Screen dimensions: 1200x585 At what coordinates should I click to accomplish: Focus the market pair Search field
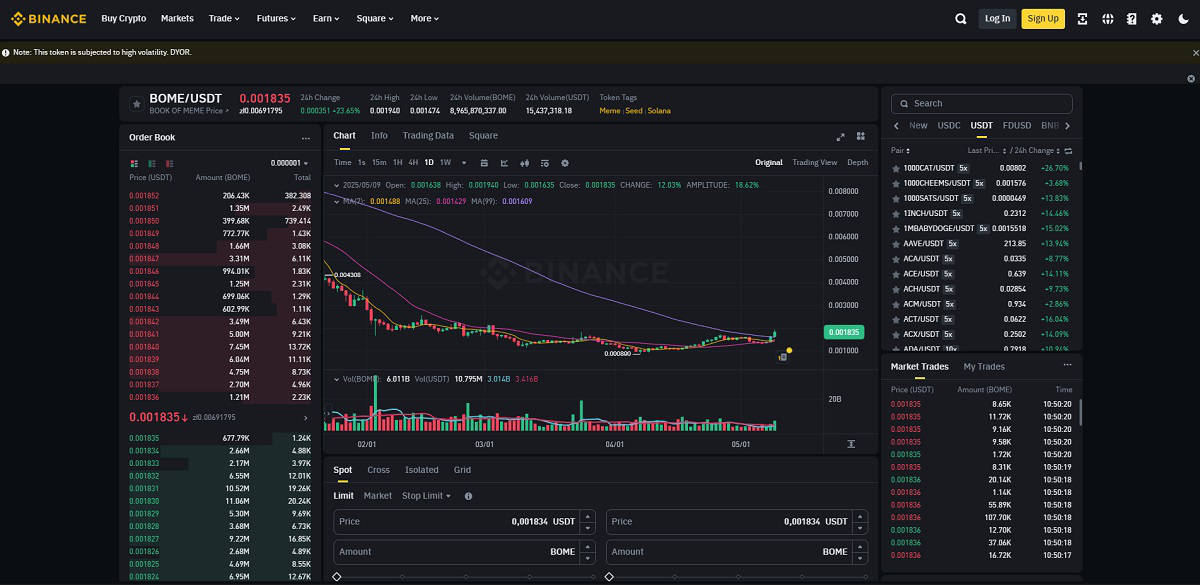(x=982, y=103)
